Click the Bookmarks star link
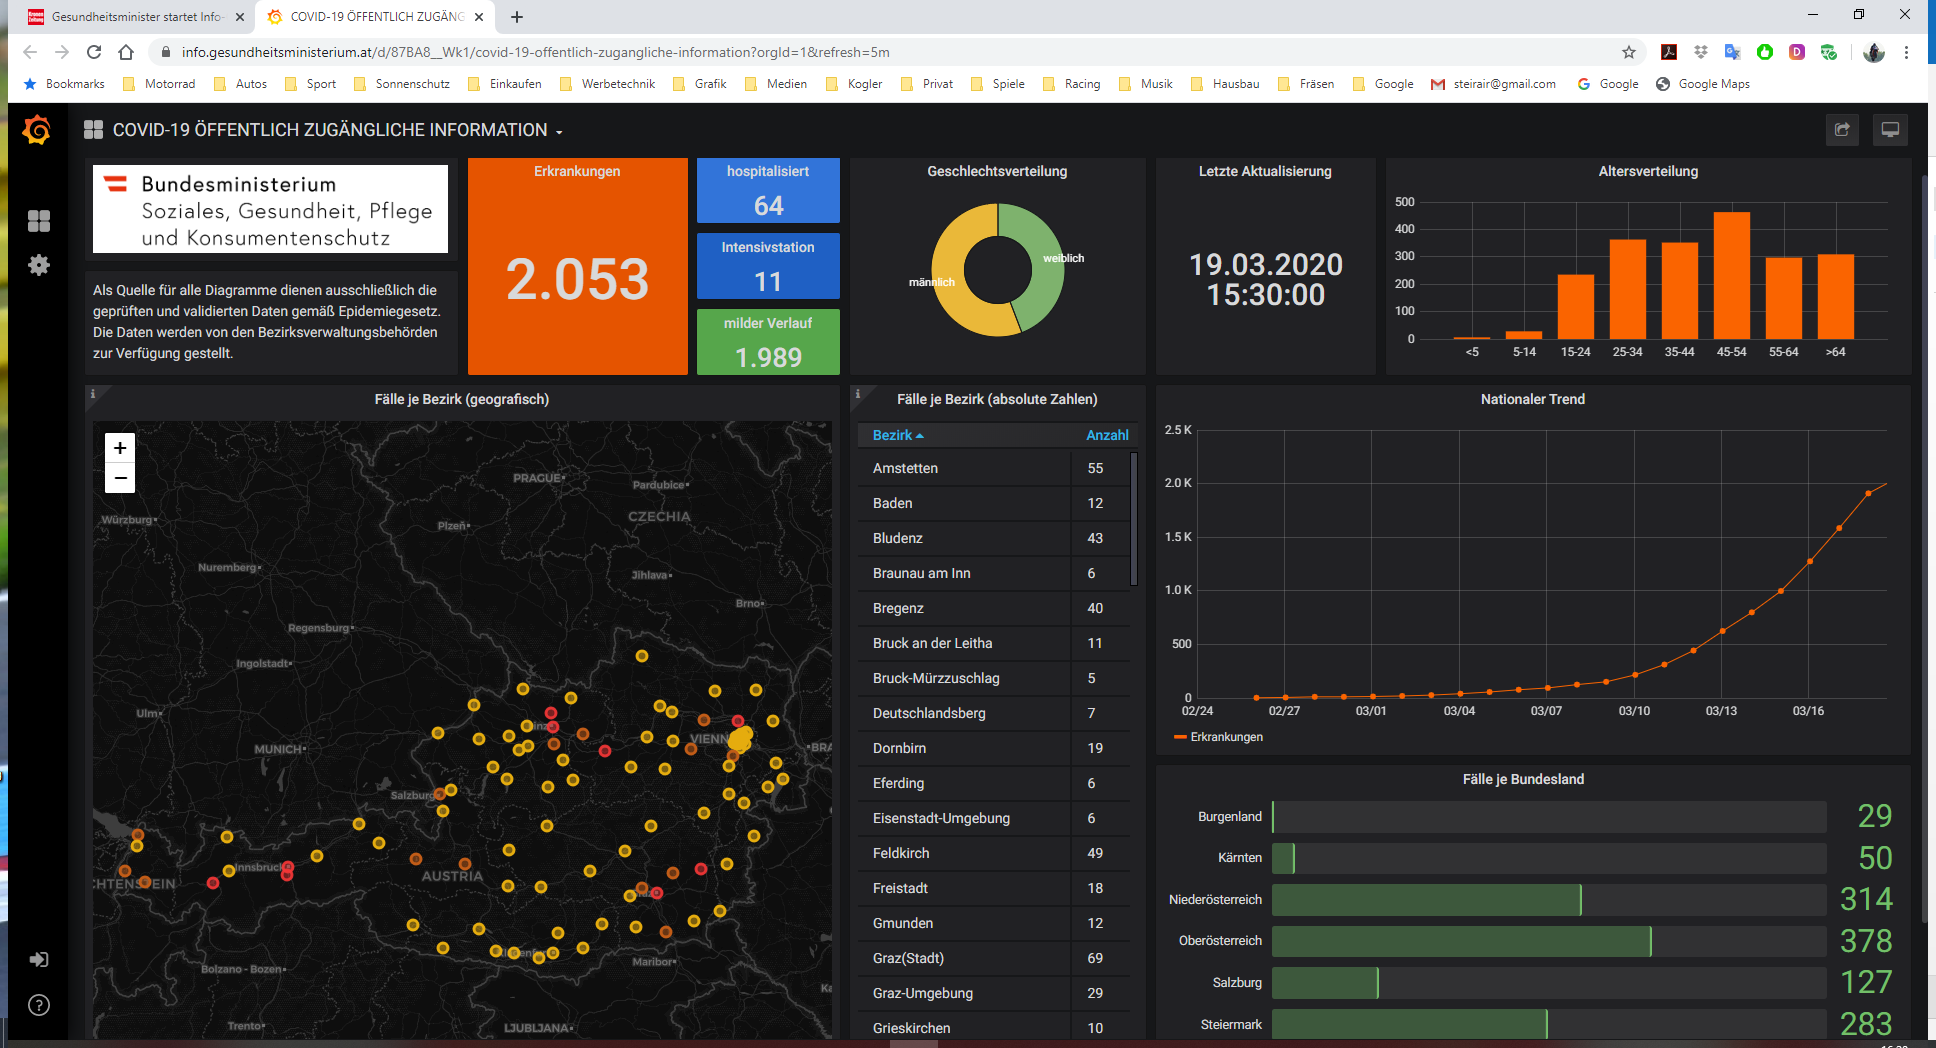The image size is (1936, 1048). 64,84
